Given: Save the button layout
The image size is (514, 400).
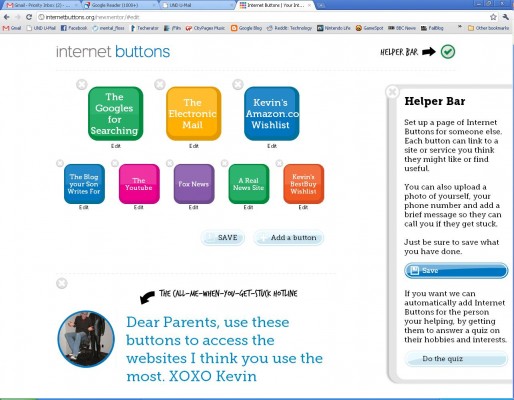Looking at the screenshot, I should 223,238.
